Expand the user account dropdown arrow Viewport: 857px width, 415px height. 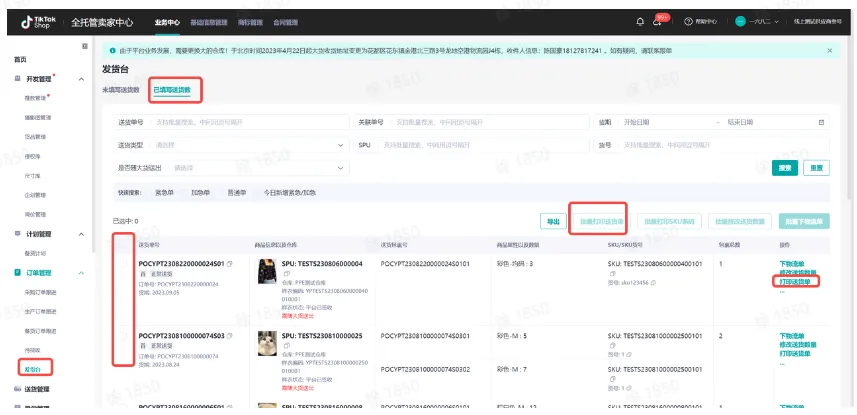(776, 22)
